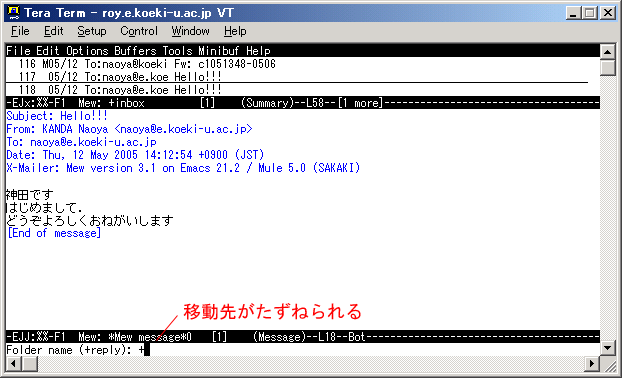622x378 pixels.
Task: Click vertical scrollbar down arrow
Action: pyautogui.click(x=607, y=348)
